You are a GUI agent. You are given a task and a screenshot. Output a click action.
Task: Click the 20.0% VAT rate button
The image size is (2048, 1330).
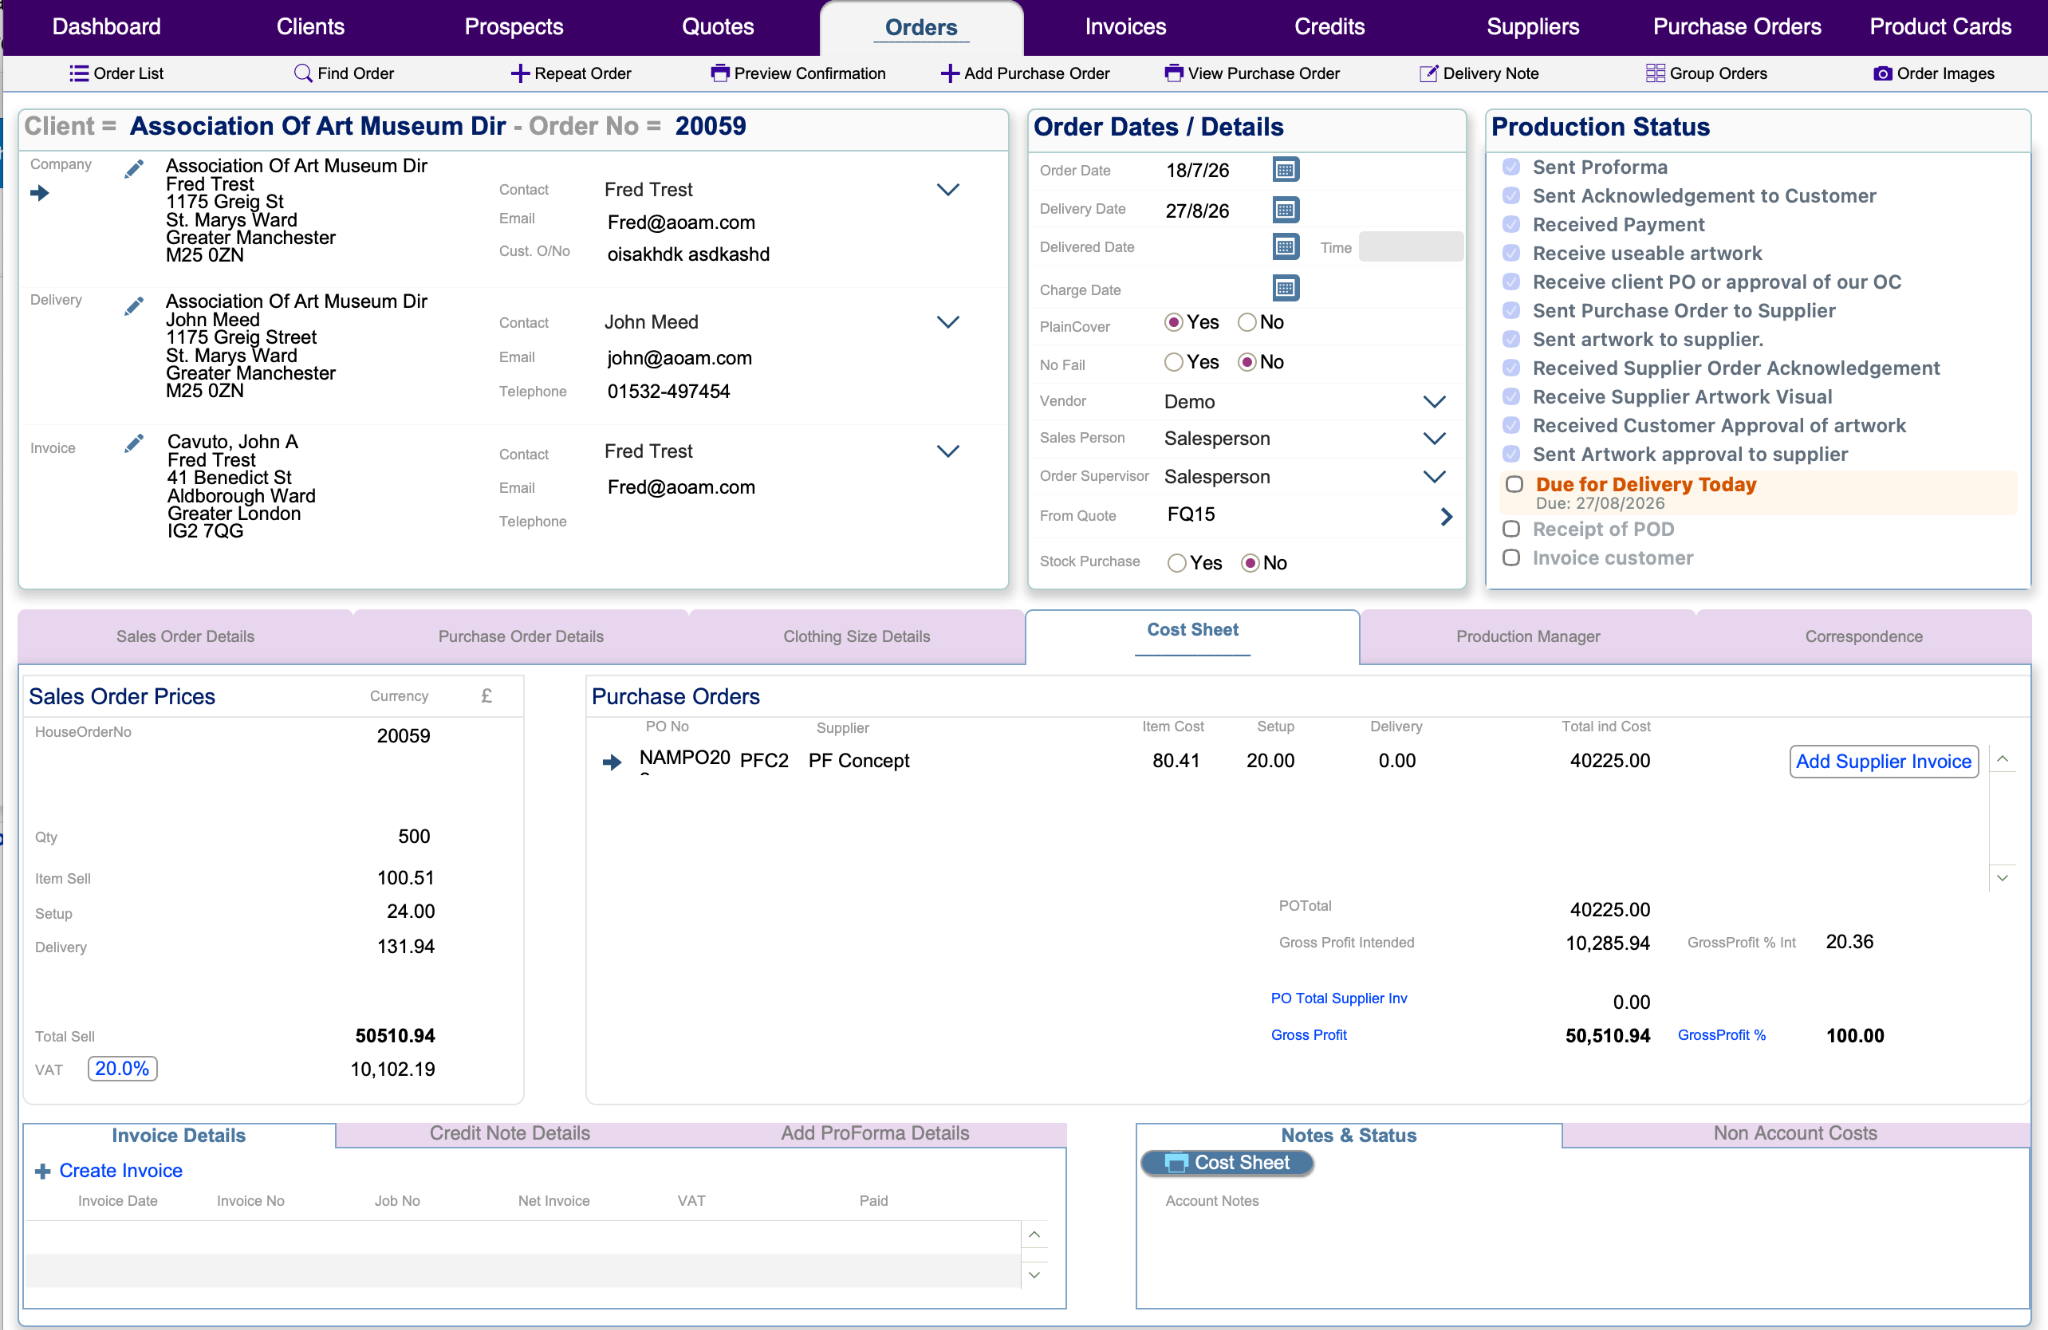[122, 1069]
